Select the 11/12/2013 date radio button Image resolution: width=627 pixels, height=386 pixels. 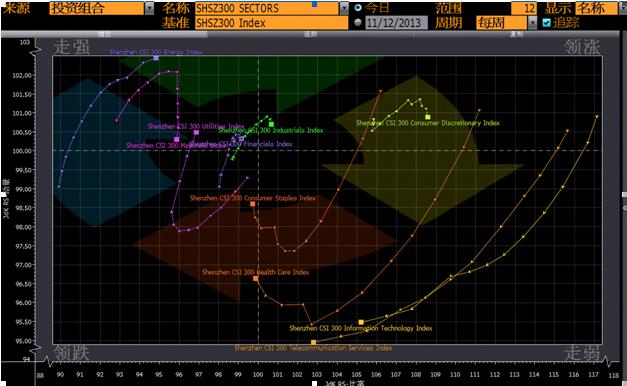358,22
